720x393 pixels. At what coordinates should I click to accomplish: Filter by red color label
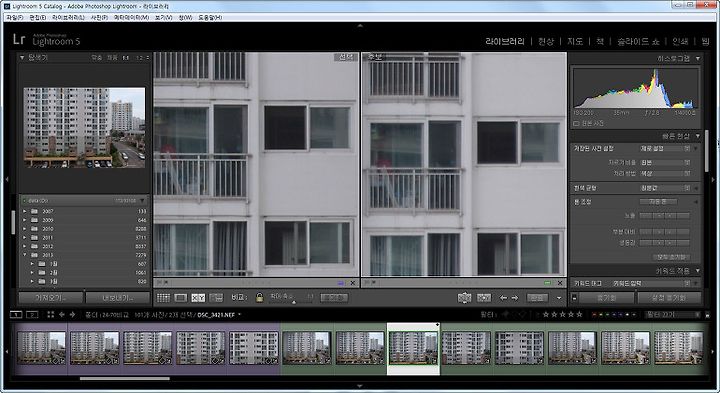[x=595, y=314]
